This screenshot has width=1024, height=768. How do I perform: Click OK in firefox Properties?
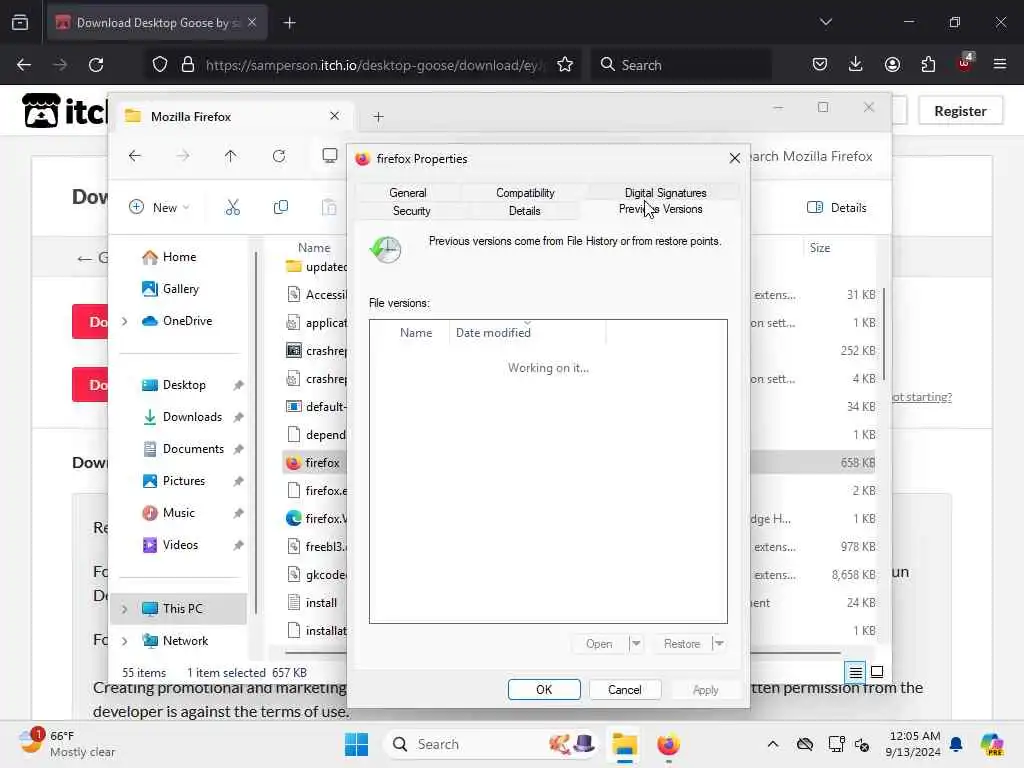click(544, 690)
